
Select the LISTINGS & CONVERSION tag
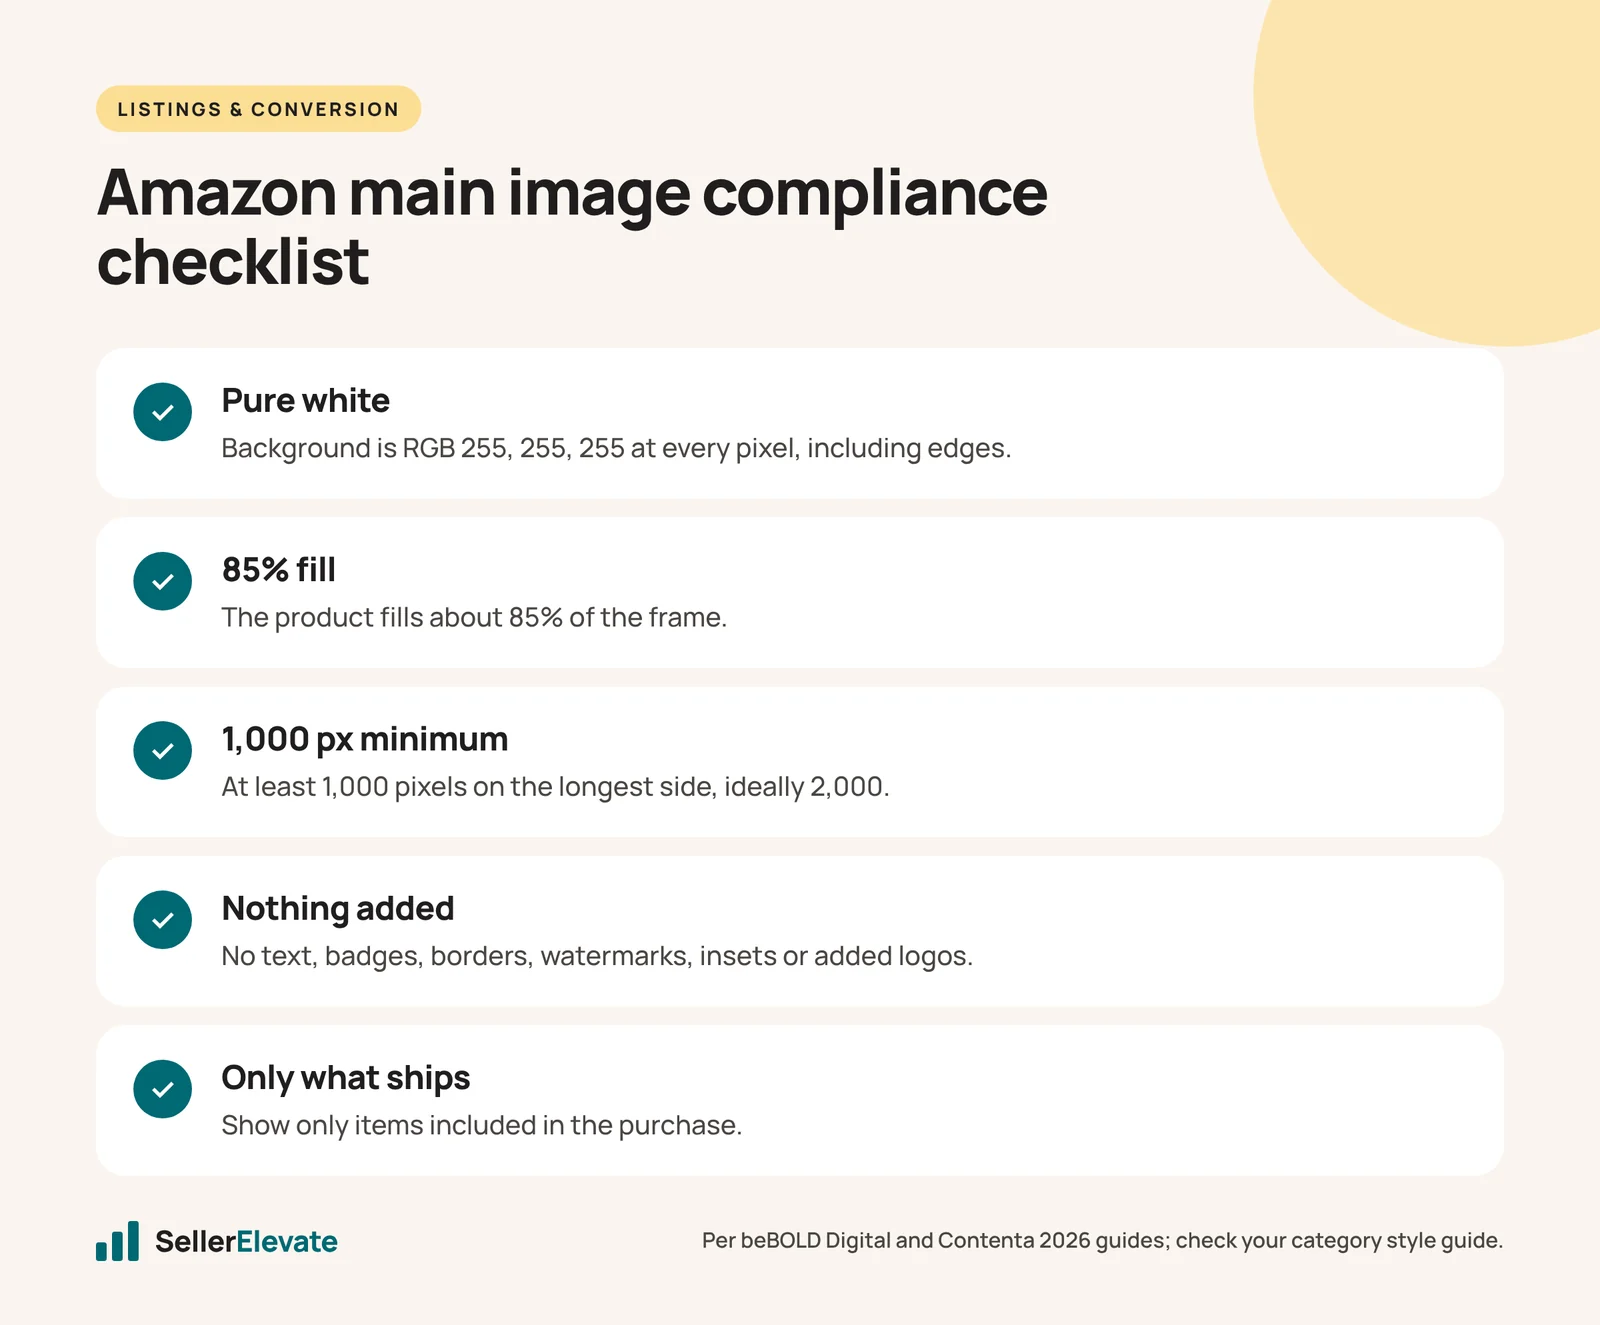pyautogui.click(x=258, y=109)
